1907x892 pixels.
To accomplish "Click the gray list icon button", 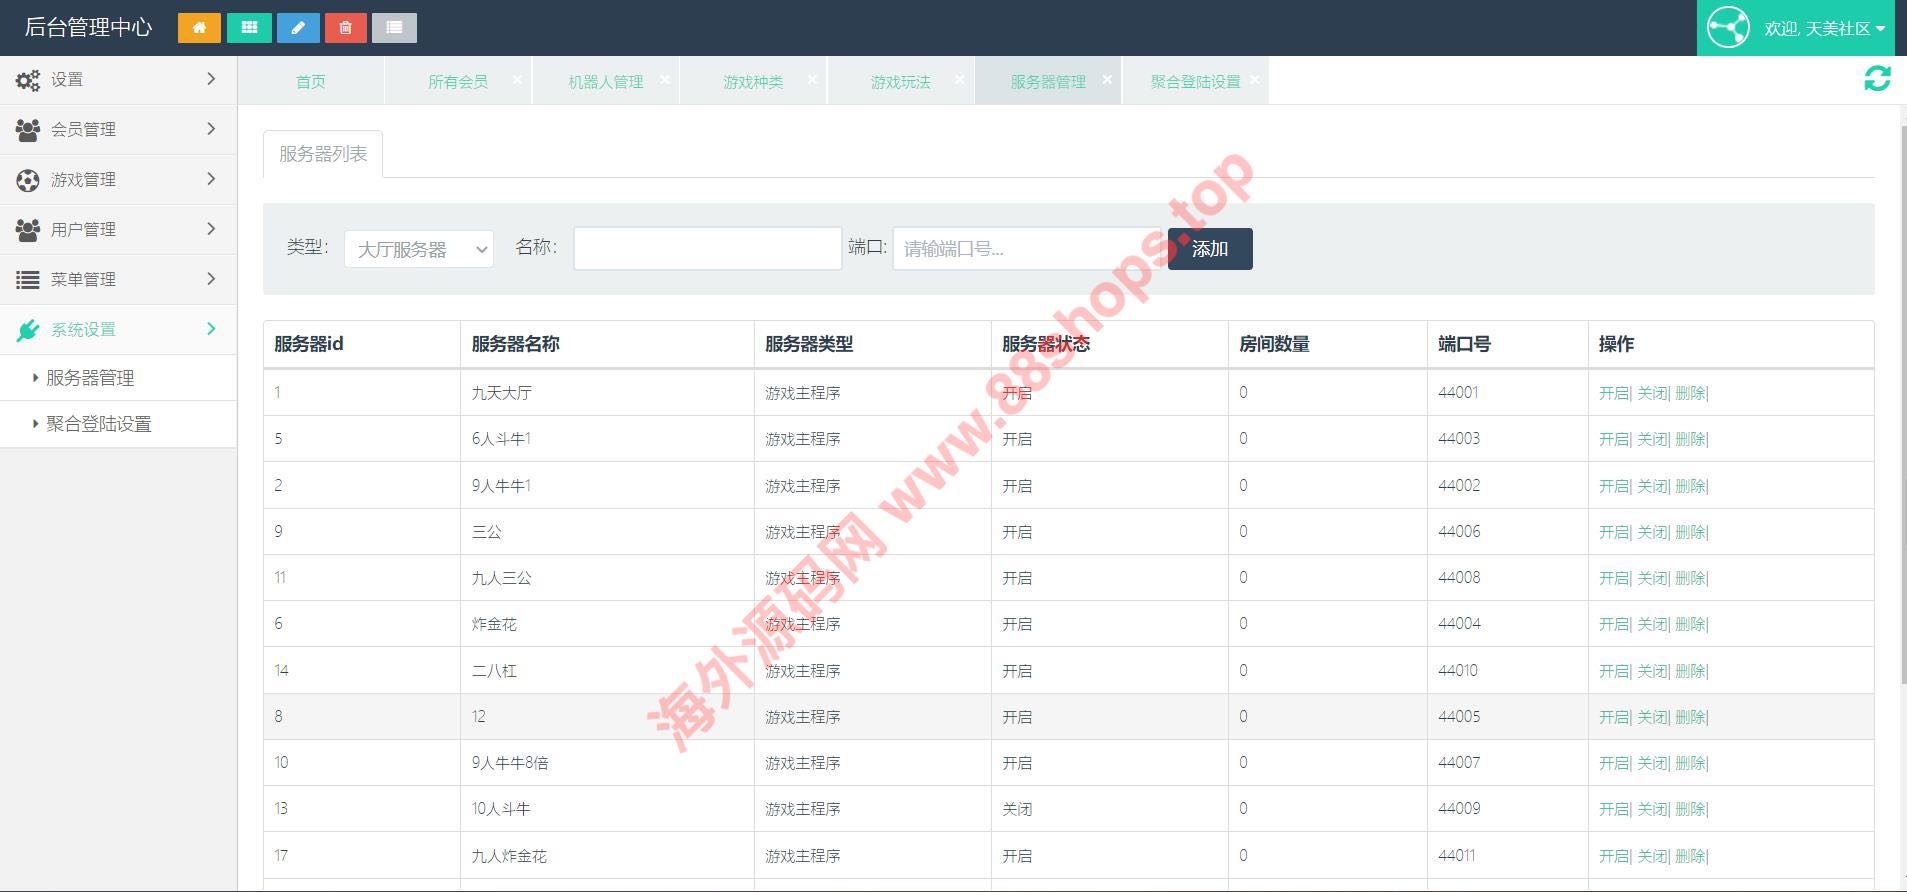I will 394,28.
